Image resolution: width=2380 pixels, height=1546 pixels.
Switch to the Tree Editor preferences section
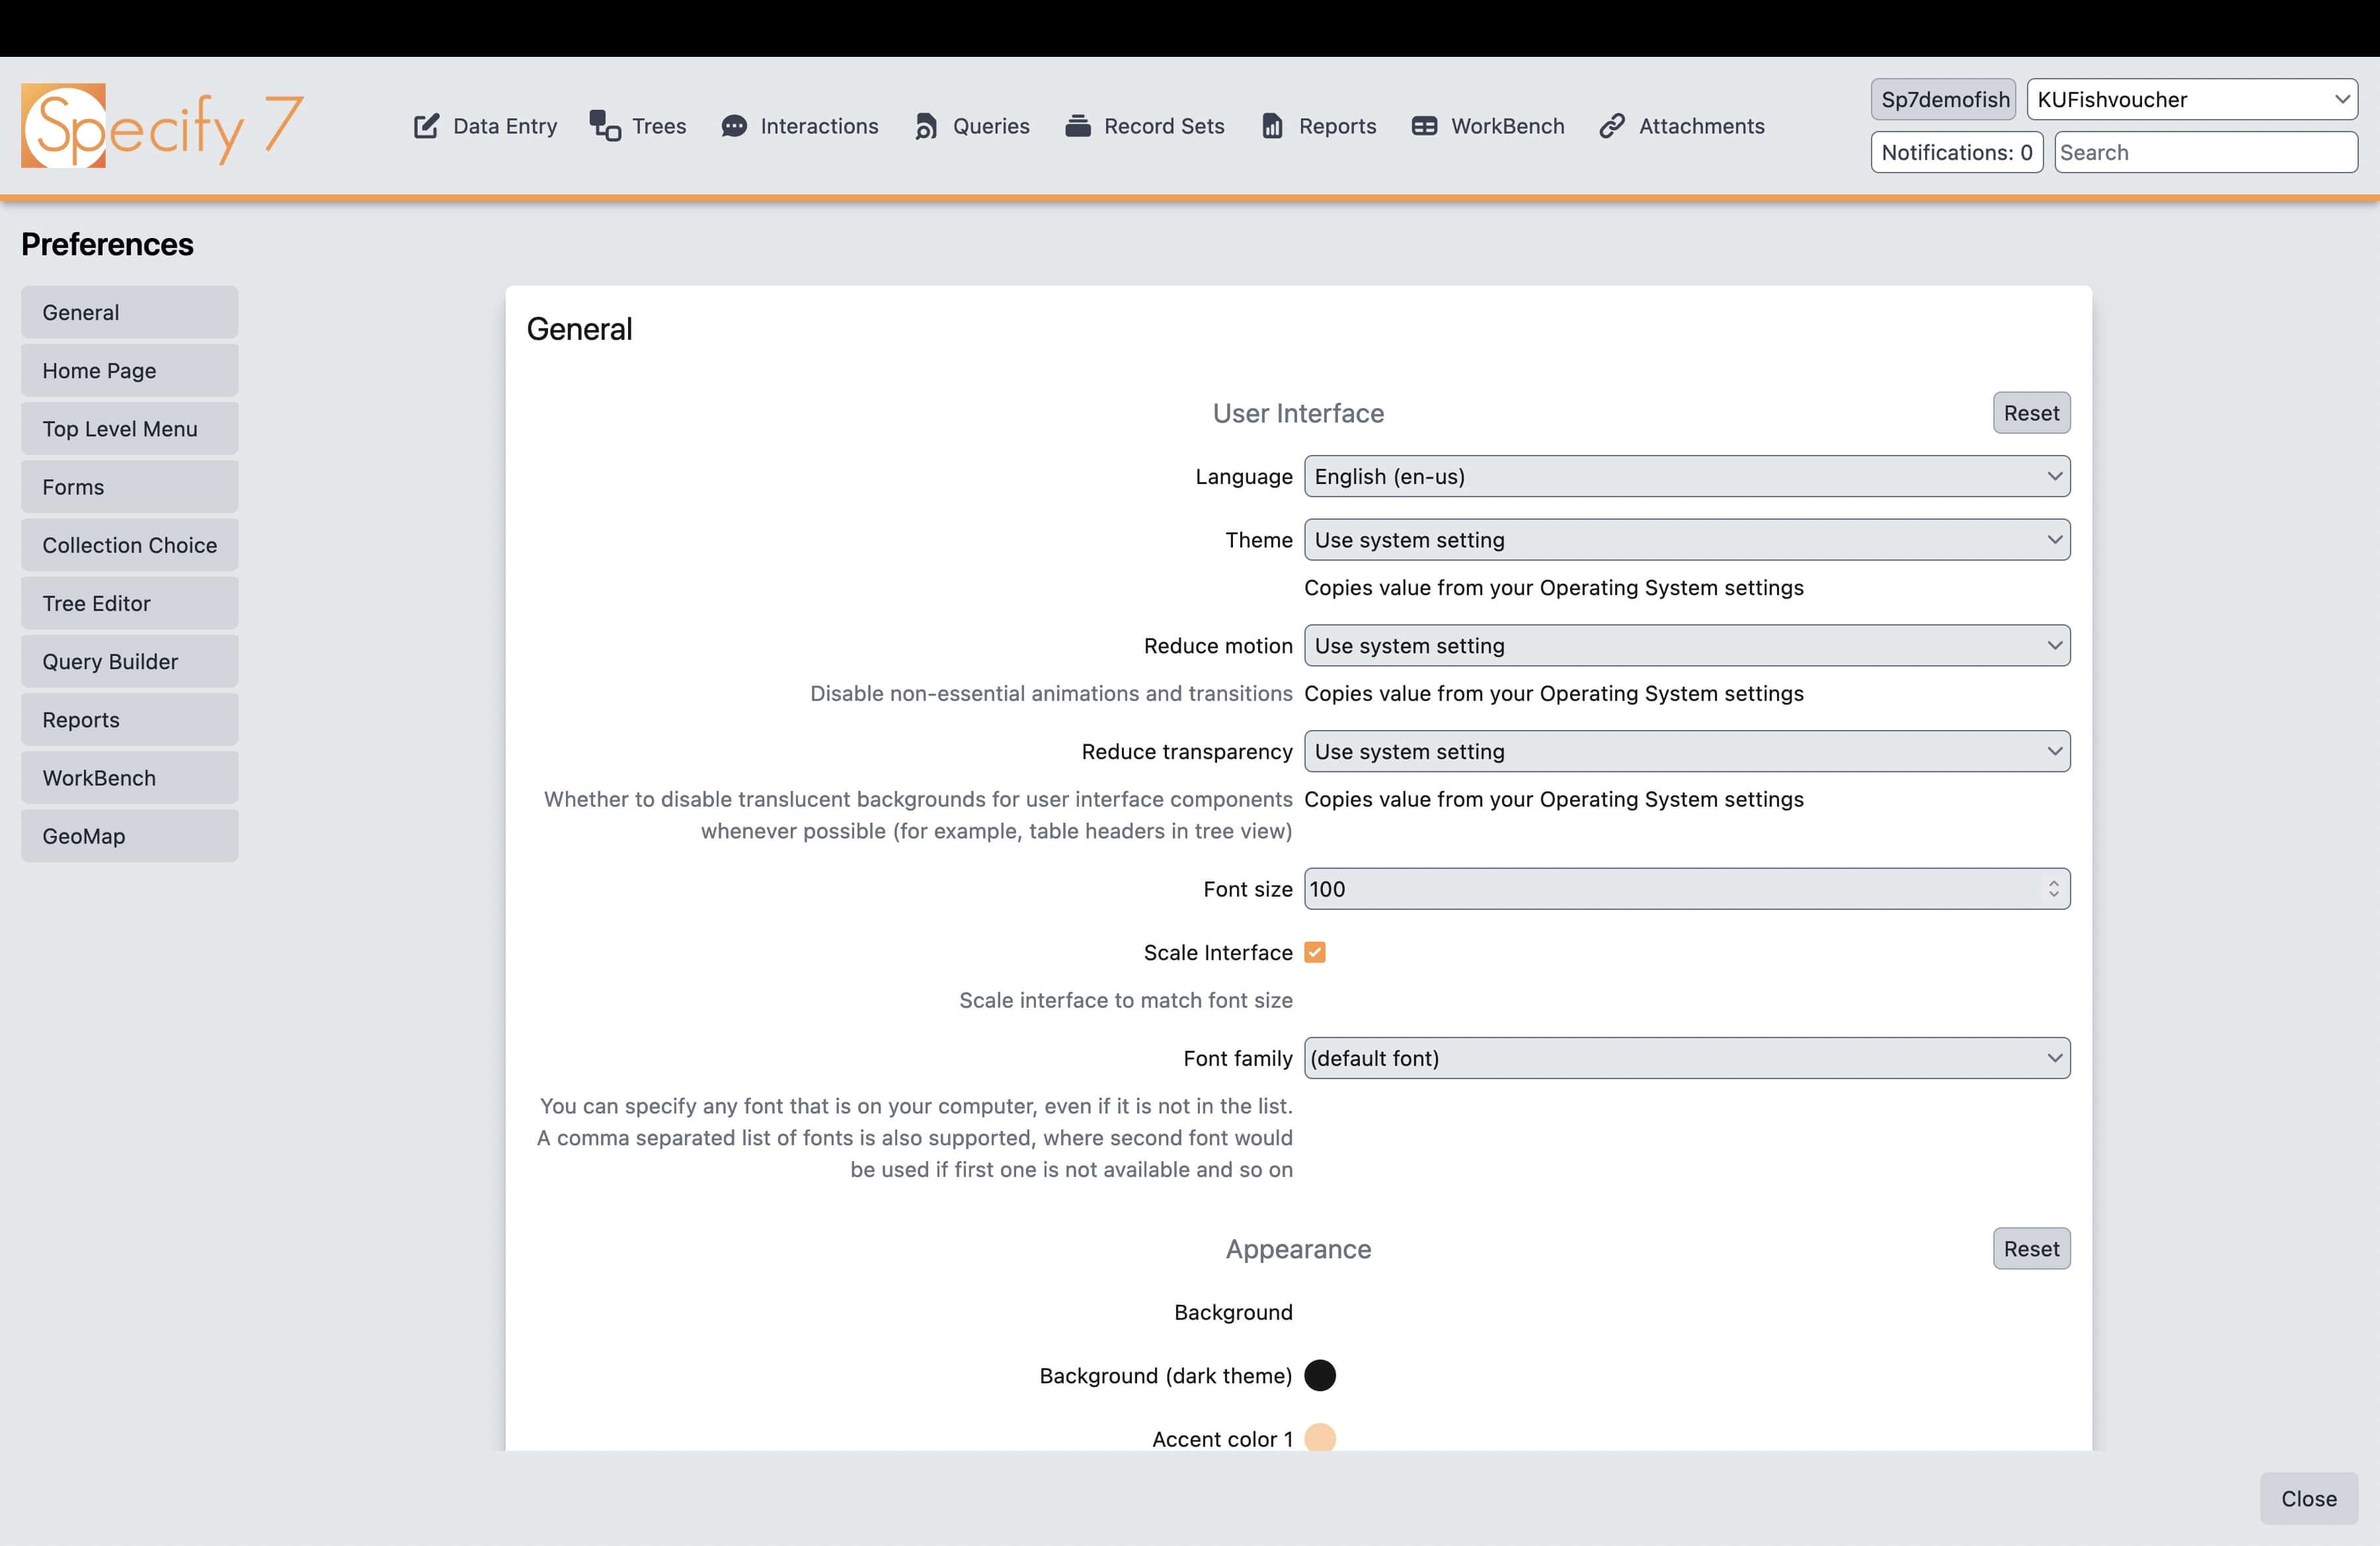pos(128,602)
